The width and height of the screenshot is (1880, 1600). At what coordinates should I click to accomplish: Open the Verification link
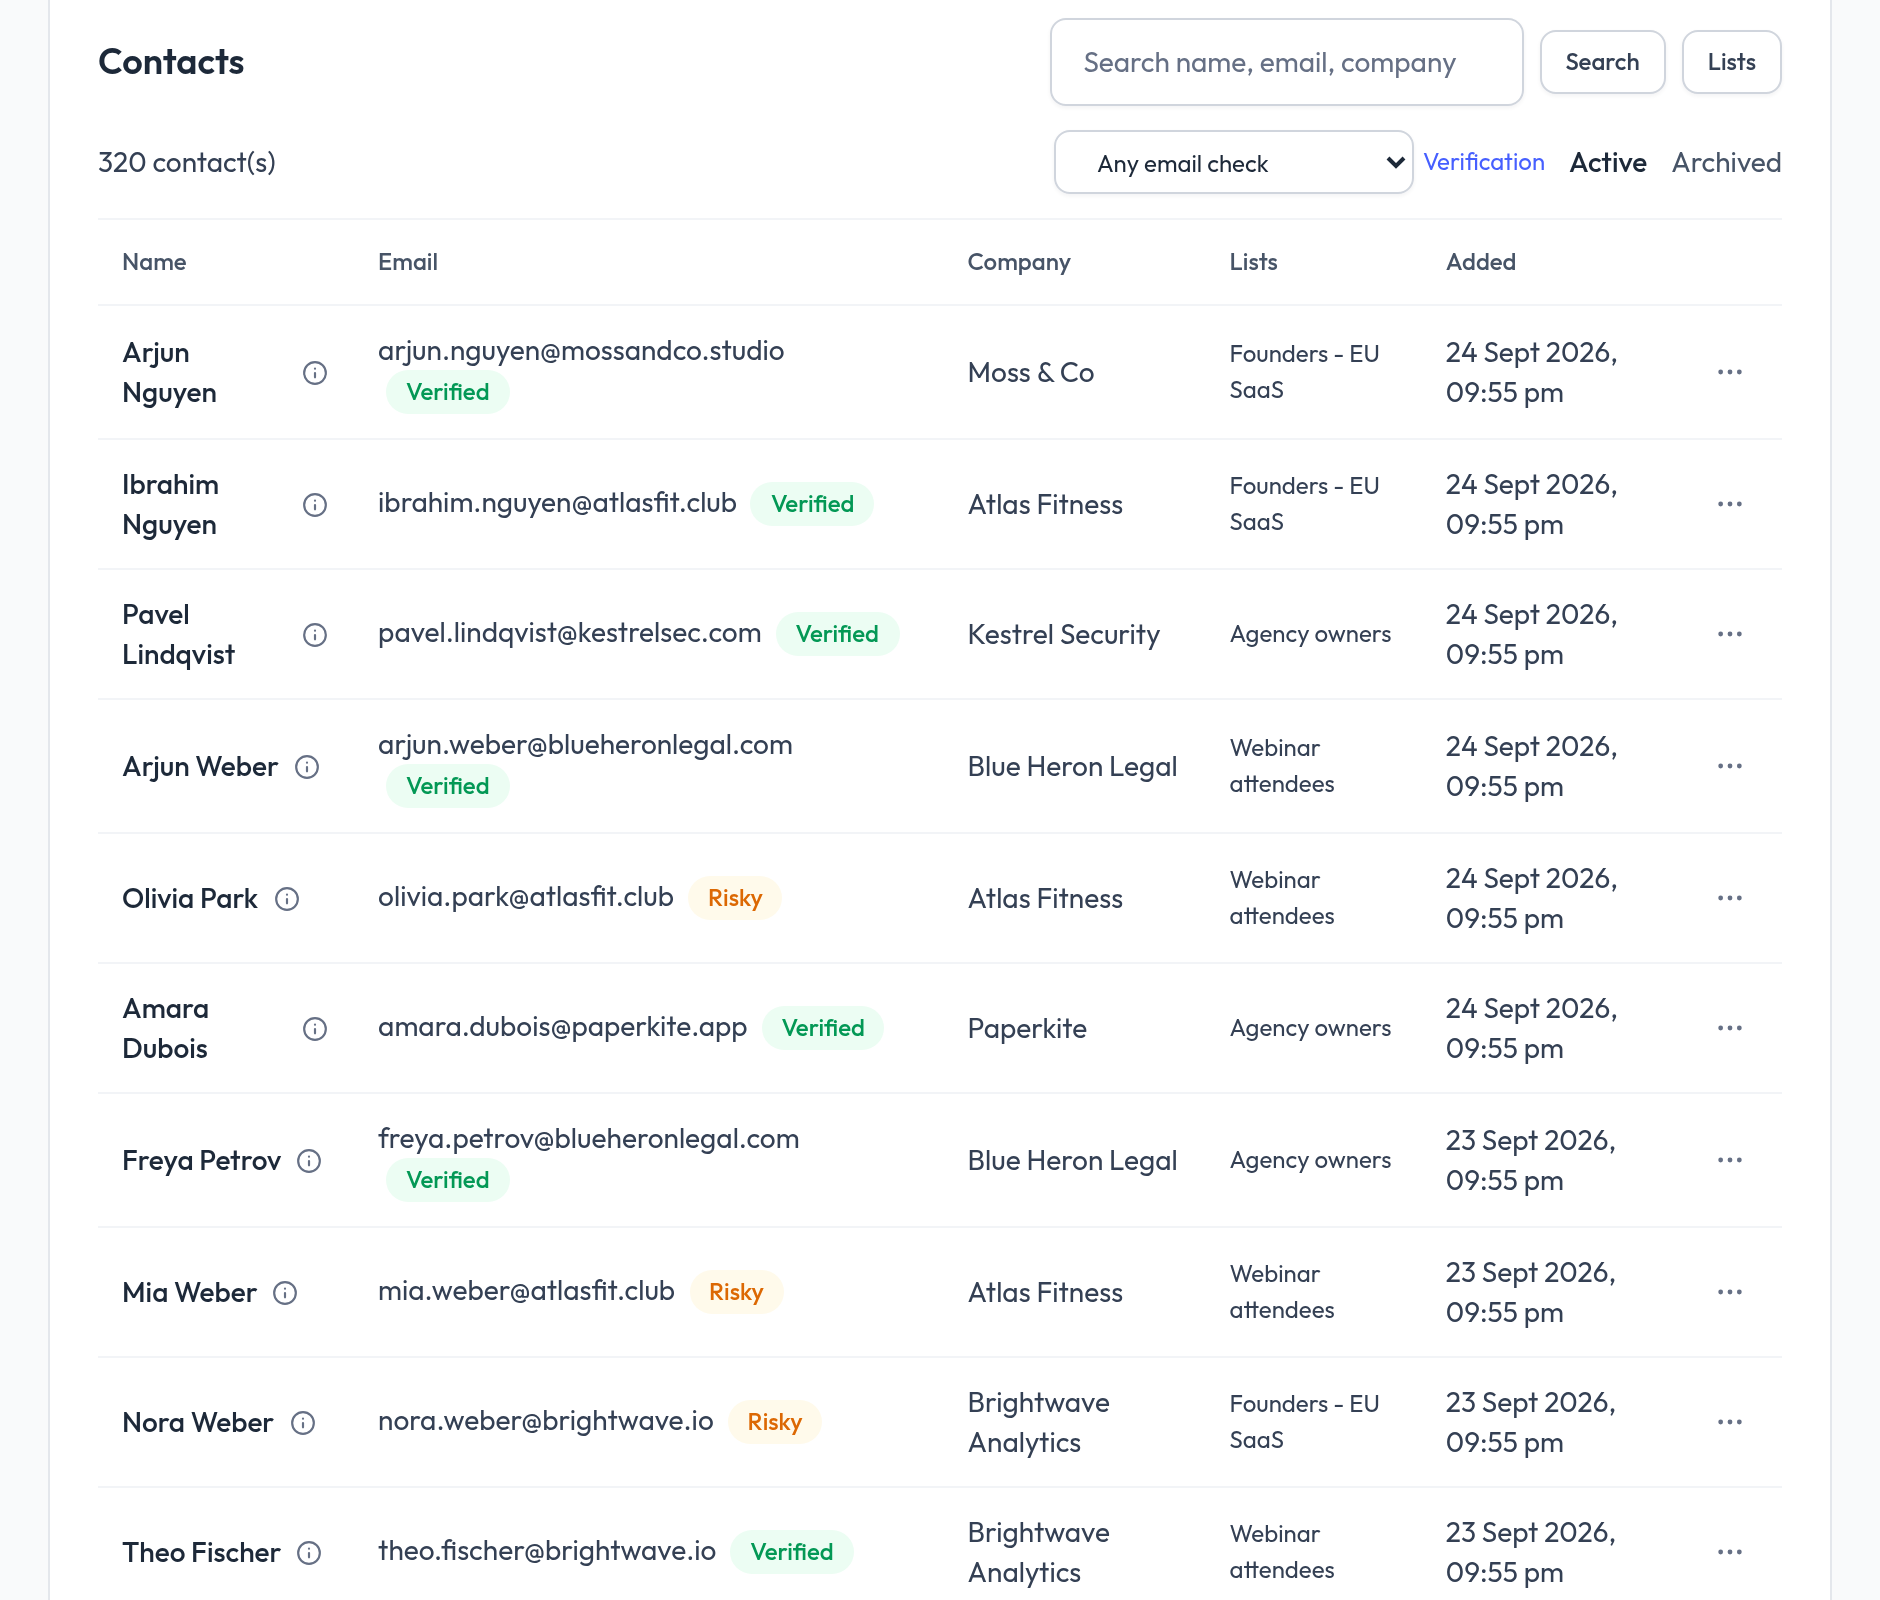[x=1484, y=162]
